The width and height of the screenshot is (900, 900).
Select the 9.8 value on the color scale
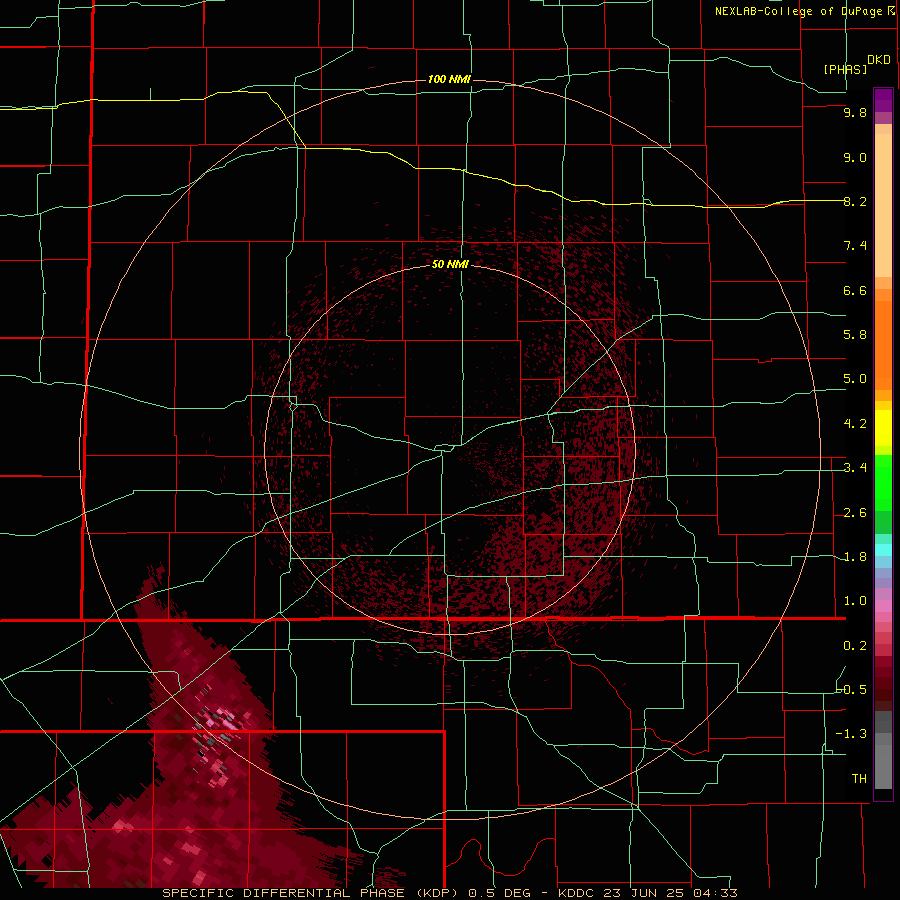pyautogui.click(x=855, y=112)
